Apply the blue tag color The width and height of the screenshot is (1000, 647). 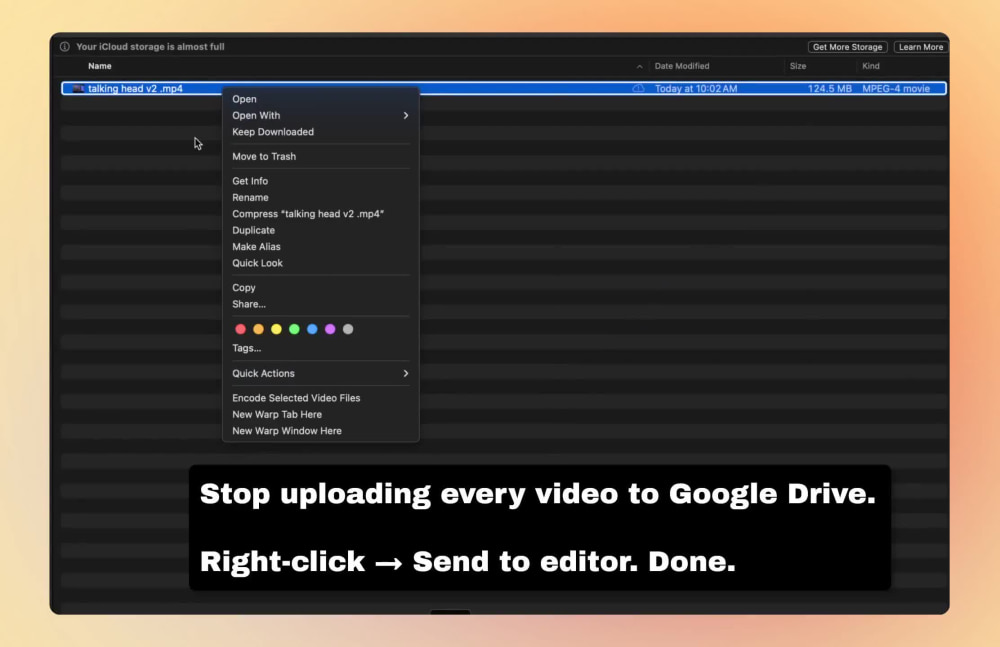tap(312, 329)
